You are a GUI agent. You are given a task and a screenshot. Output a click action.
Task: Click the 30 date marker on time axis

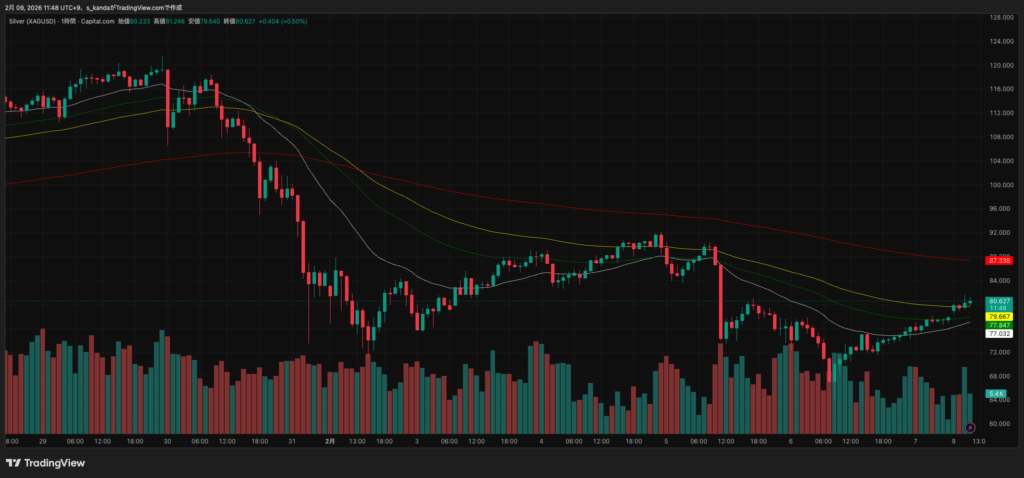pyautogui.click(x=167, y=441)
